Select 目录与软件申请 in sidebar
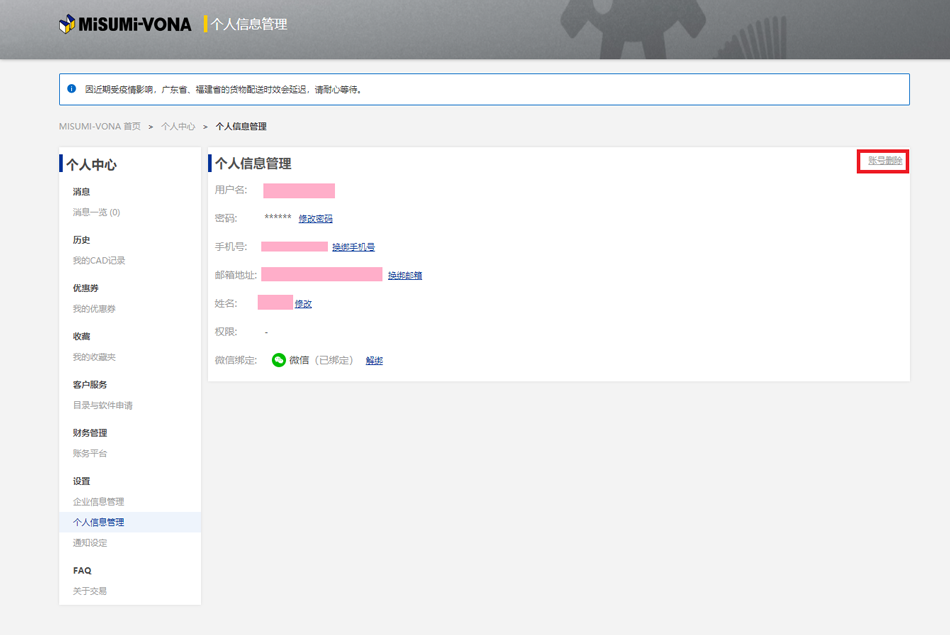 coord(102,405)
